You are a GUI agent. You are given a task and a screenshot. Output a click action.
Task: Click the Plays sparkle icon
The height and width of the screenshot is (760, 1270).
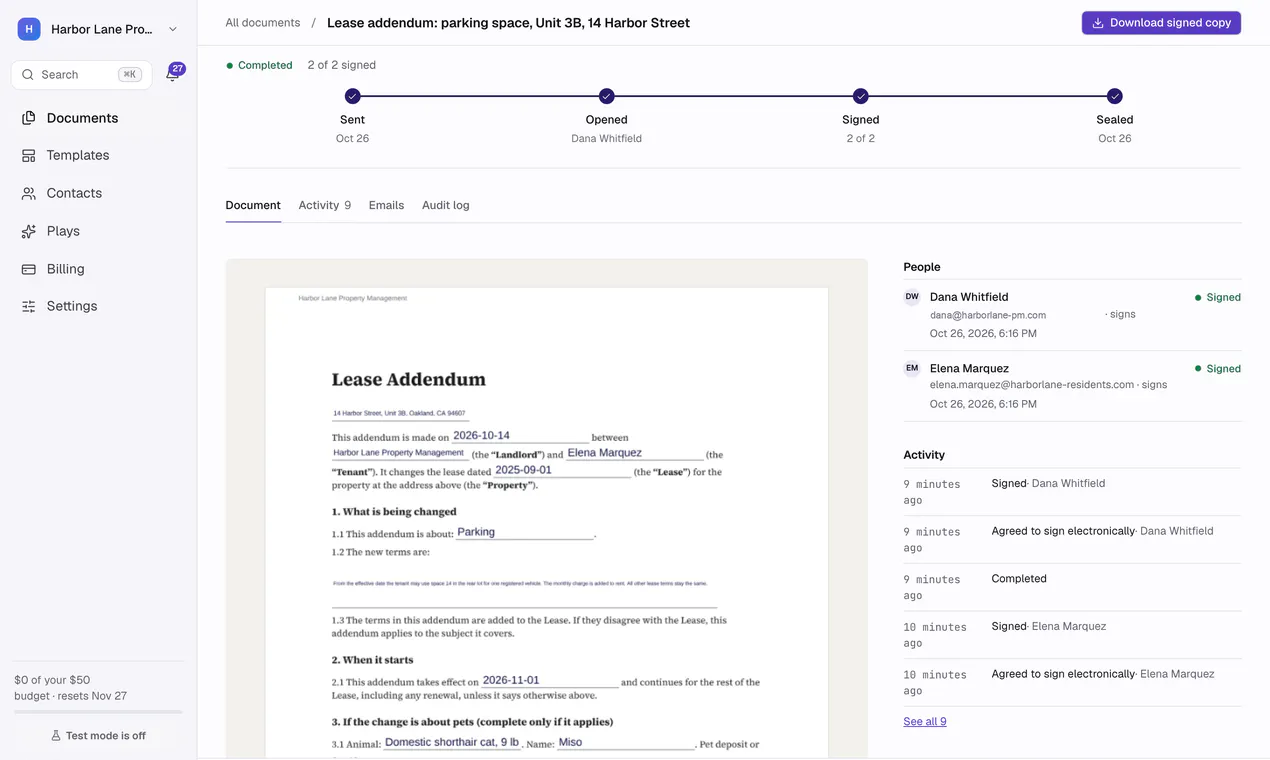click(x=29, y=231)
